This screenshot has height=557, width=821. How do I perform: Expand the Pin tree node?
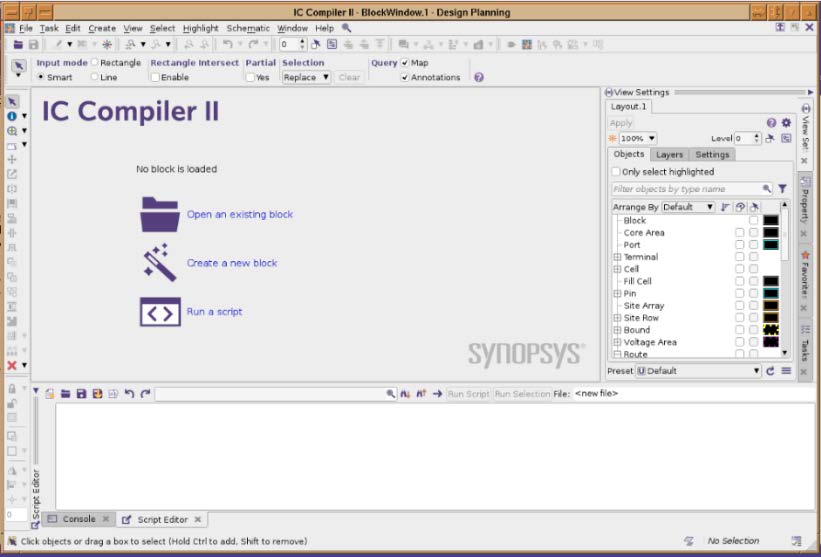click(x=617, y=294)
